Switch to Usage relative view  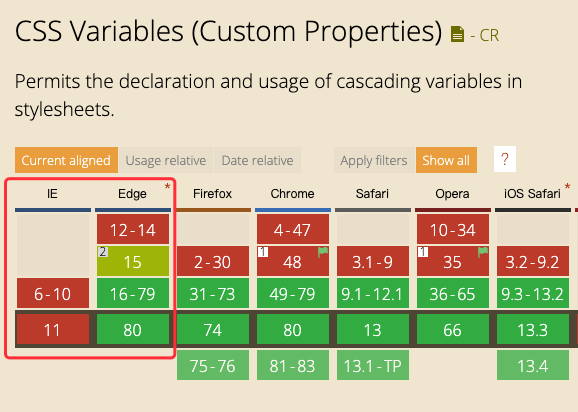tap(166, 160)
